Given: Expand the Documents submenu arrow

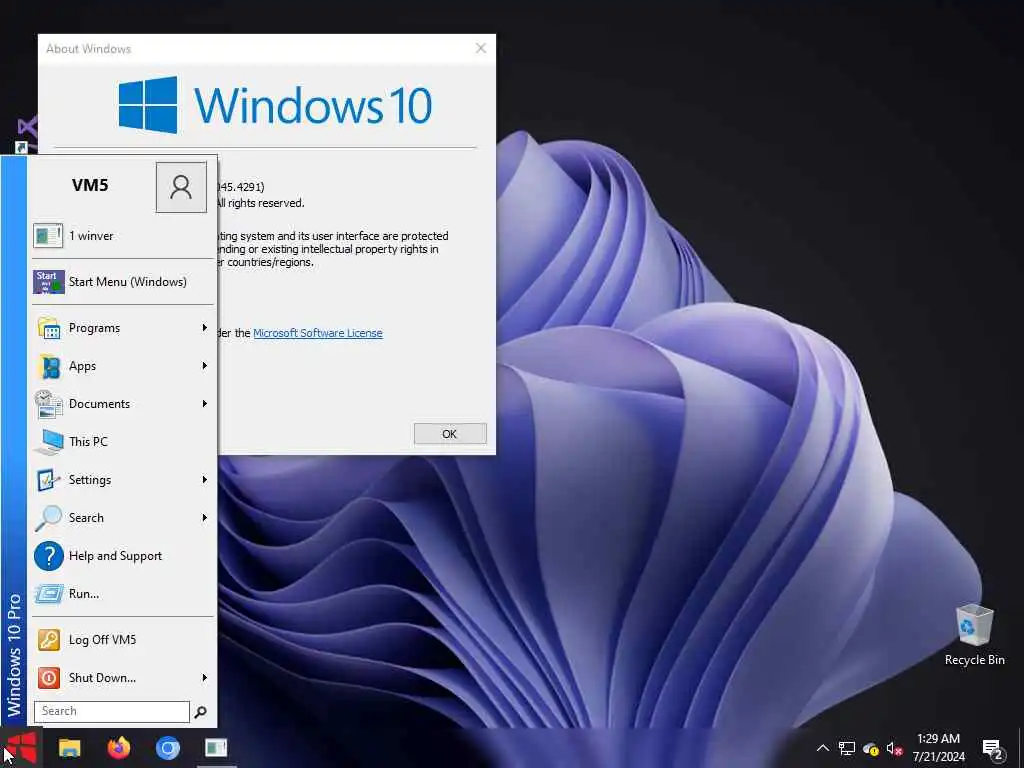Looking at the screenshot, I should coord(204,404).
